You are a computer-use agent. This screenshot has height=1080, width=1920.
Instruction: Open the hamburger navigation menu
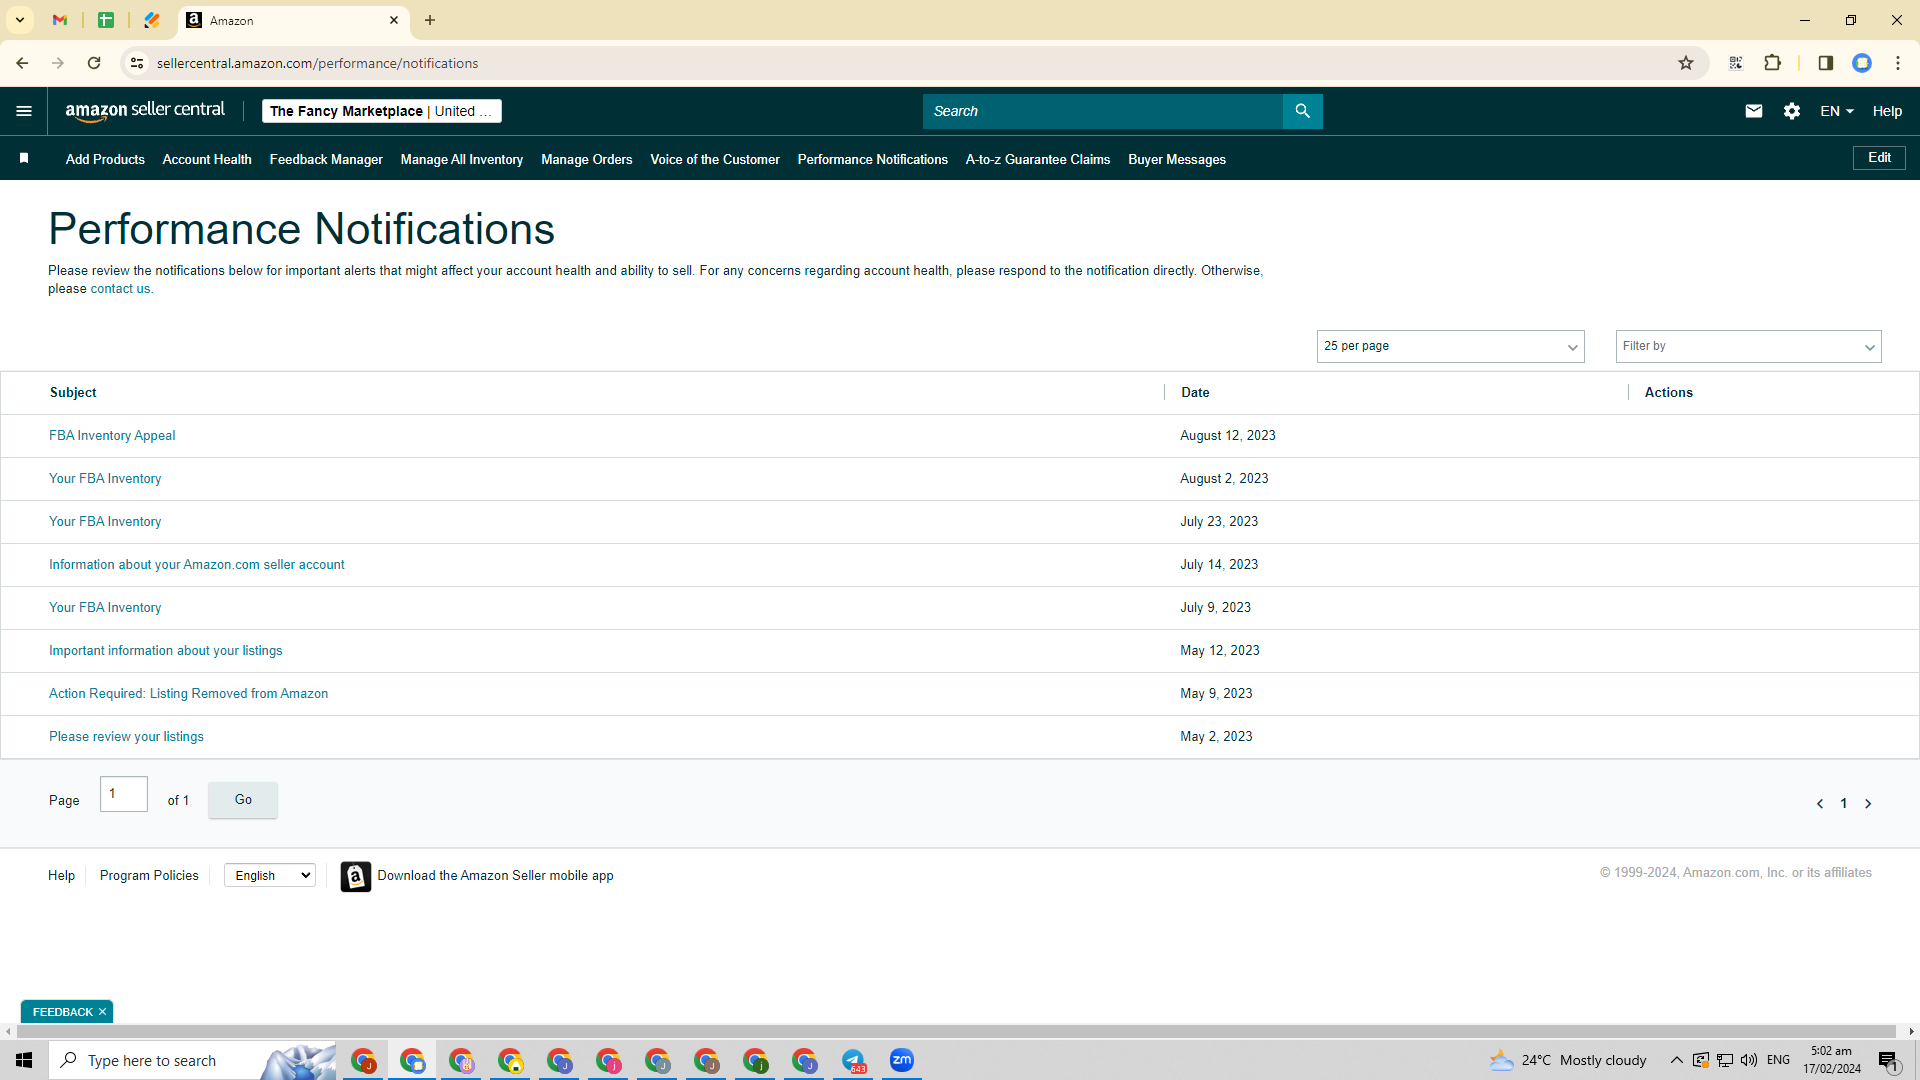(x=24, y=111)
